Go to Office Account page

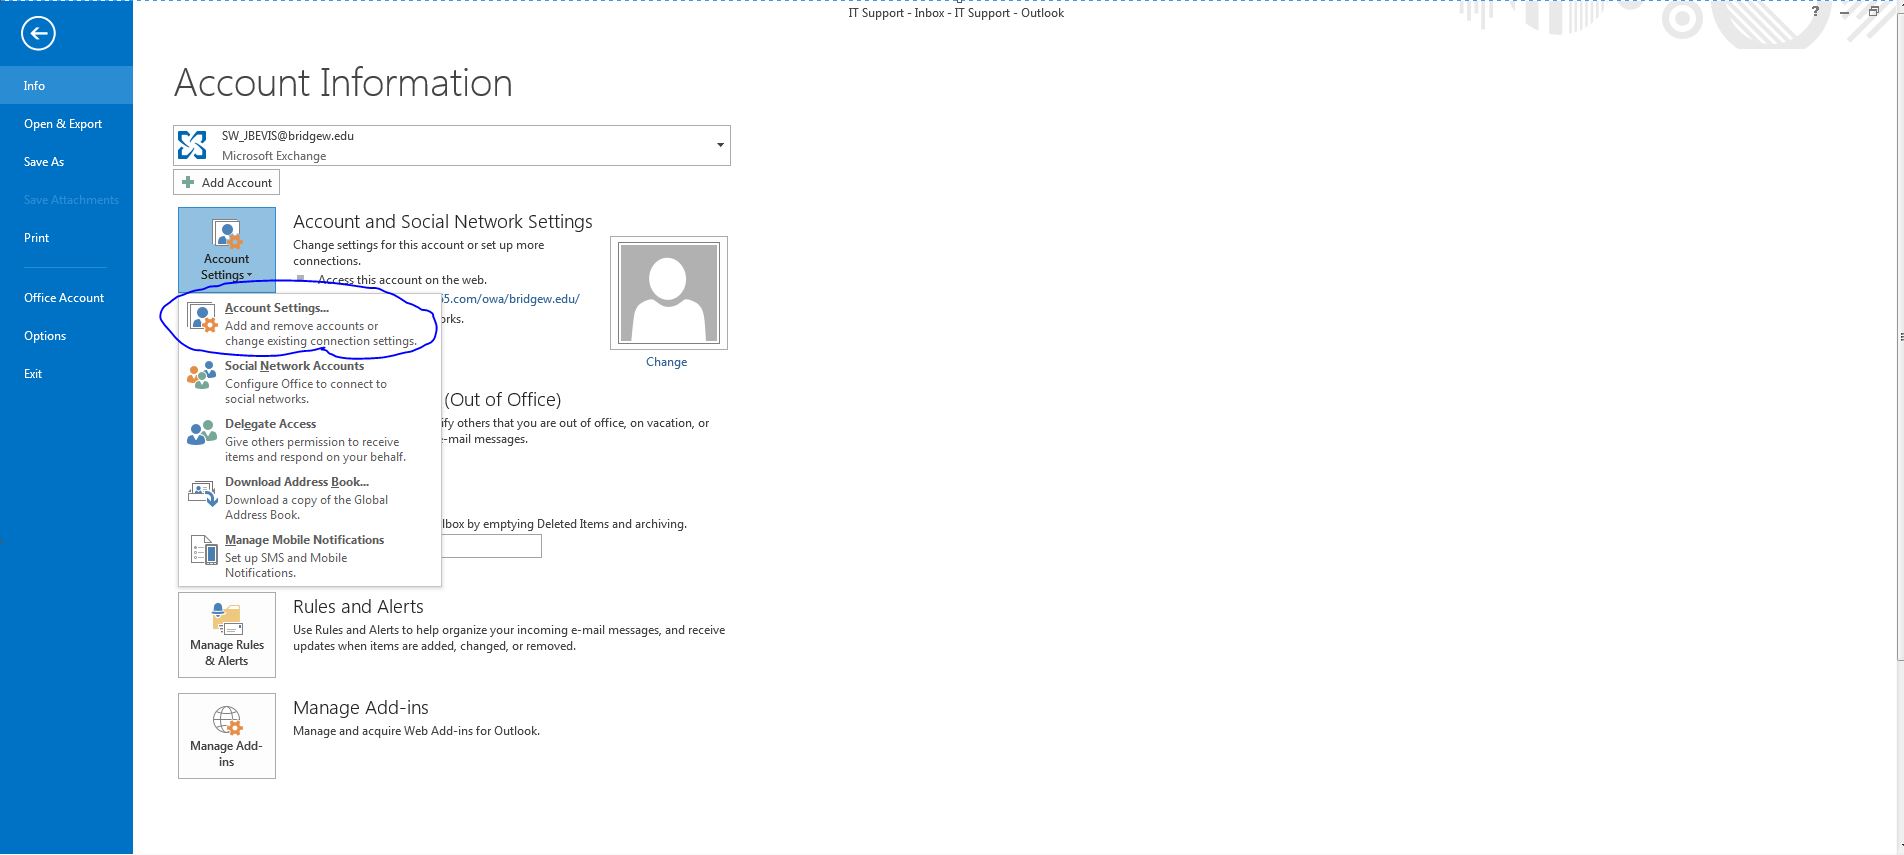click(64, 298)
